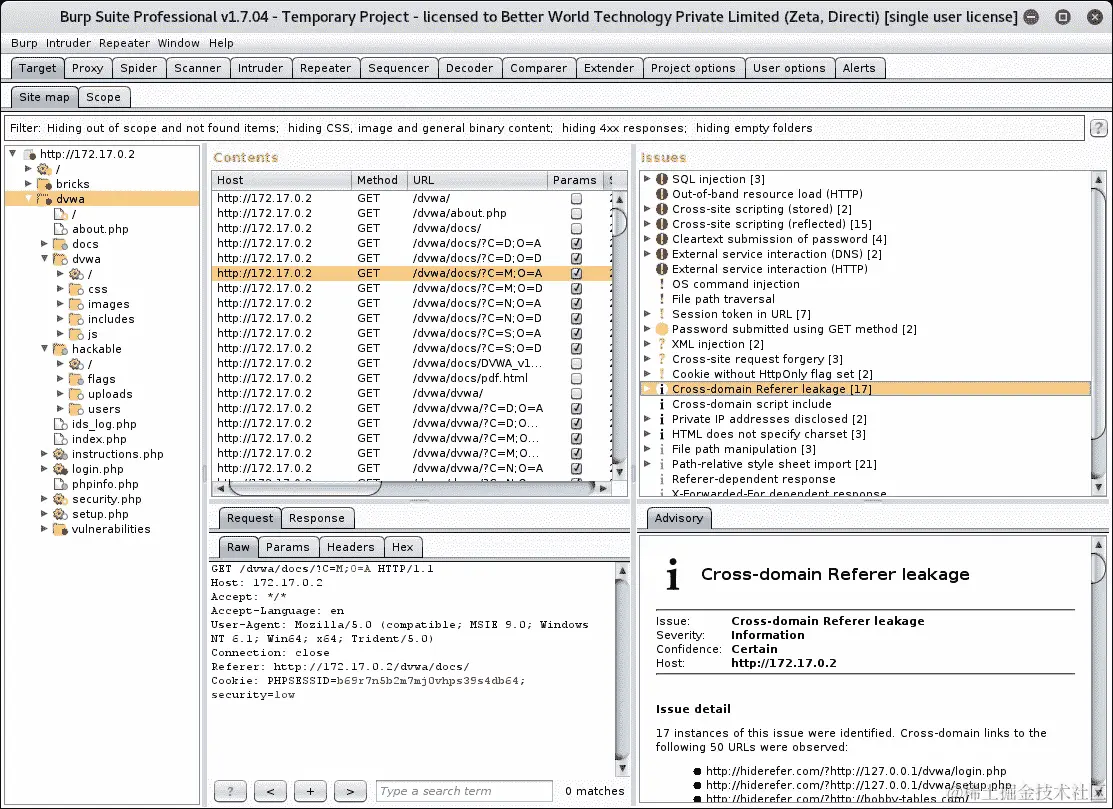Open the Scanner tab
1113x809 pixels.
click(197, 68)
